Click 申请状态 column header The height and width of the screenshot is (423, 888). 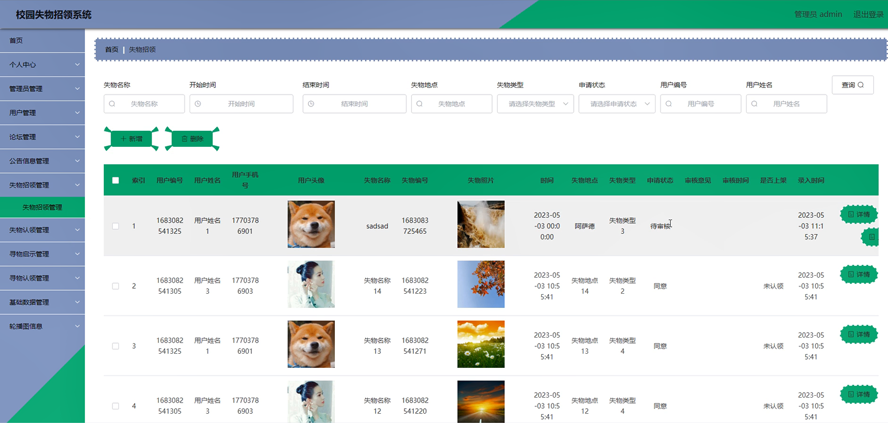click(x=660, y=180)
